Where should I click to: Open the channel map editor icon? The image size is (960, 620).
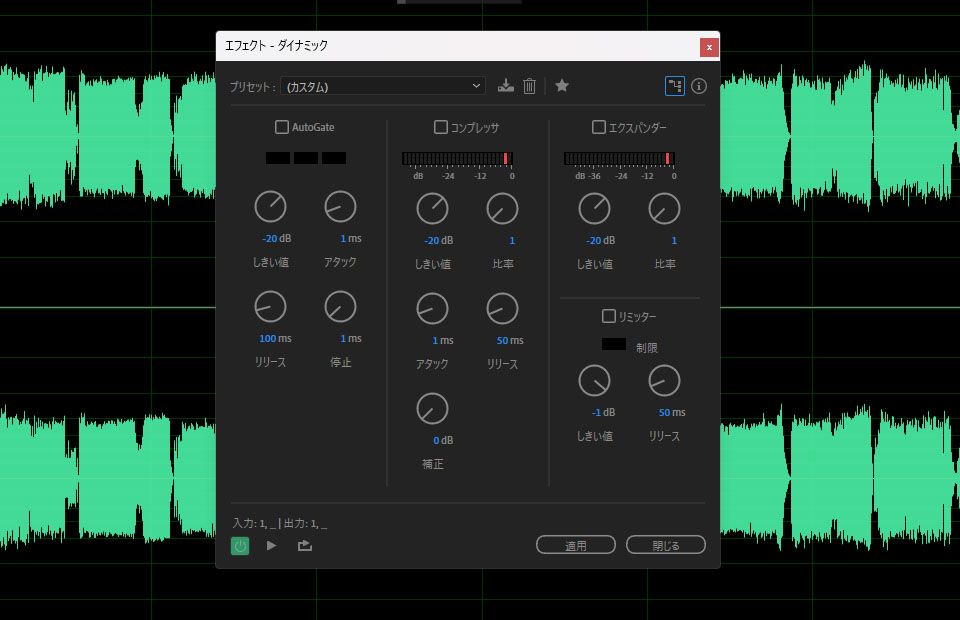pos(675,86)
